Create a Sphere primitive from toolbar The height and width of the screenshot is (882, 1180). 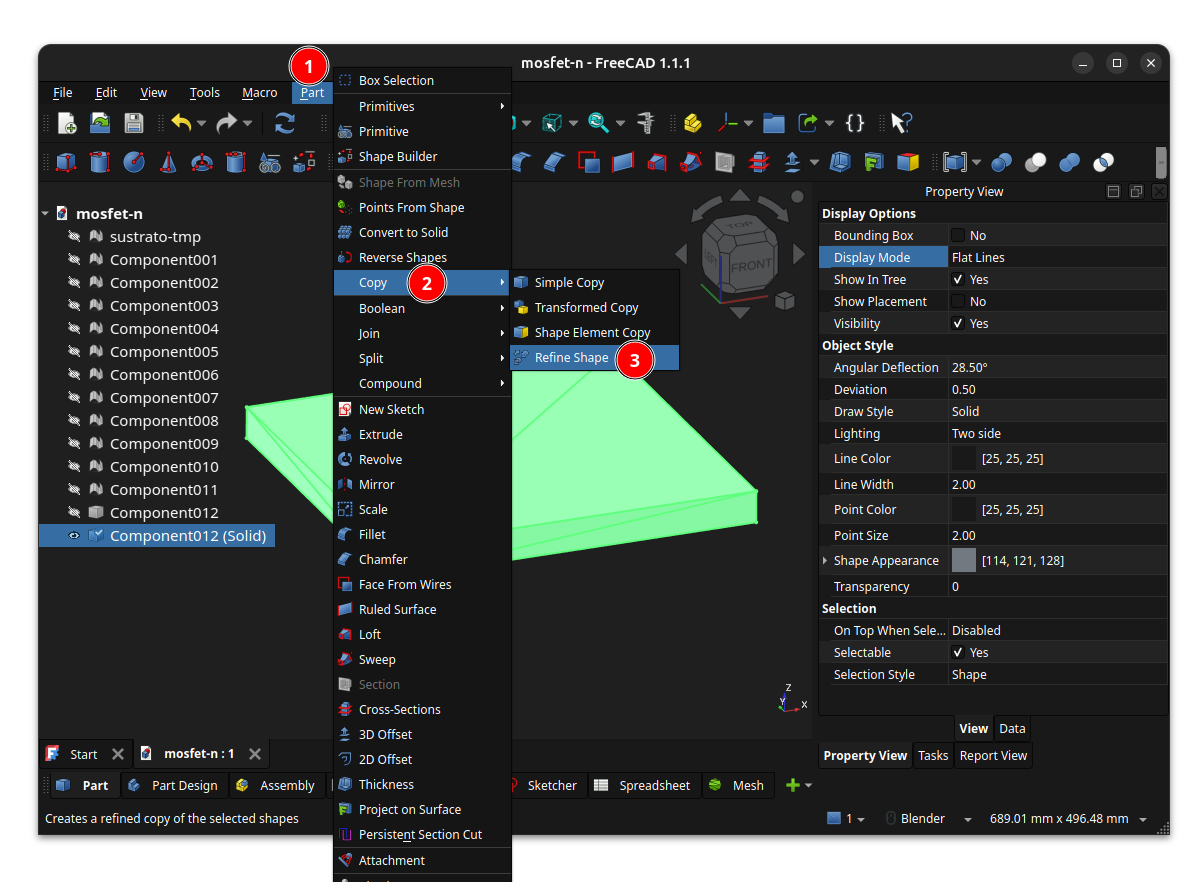(134, 162)
